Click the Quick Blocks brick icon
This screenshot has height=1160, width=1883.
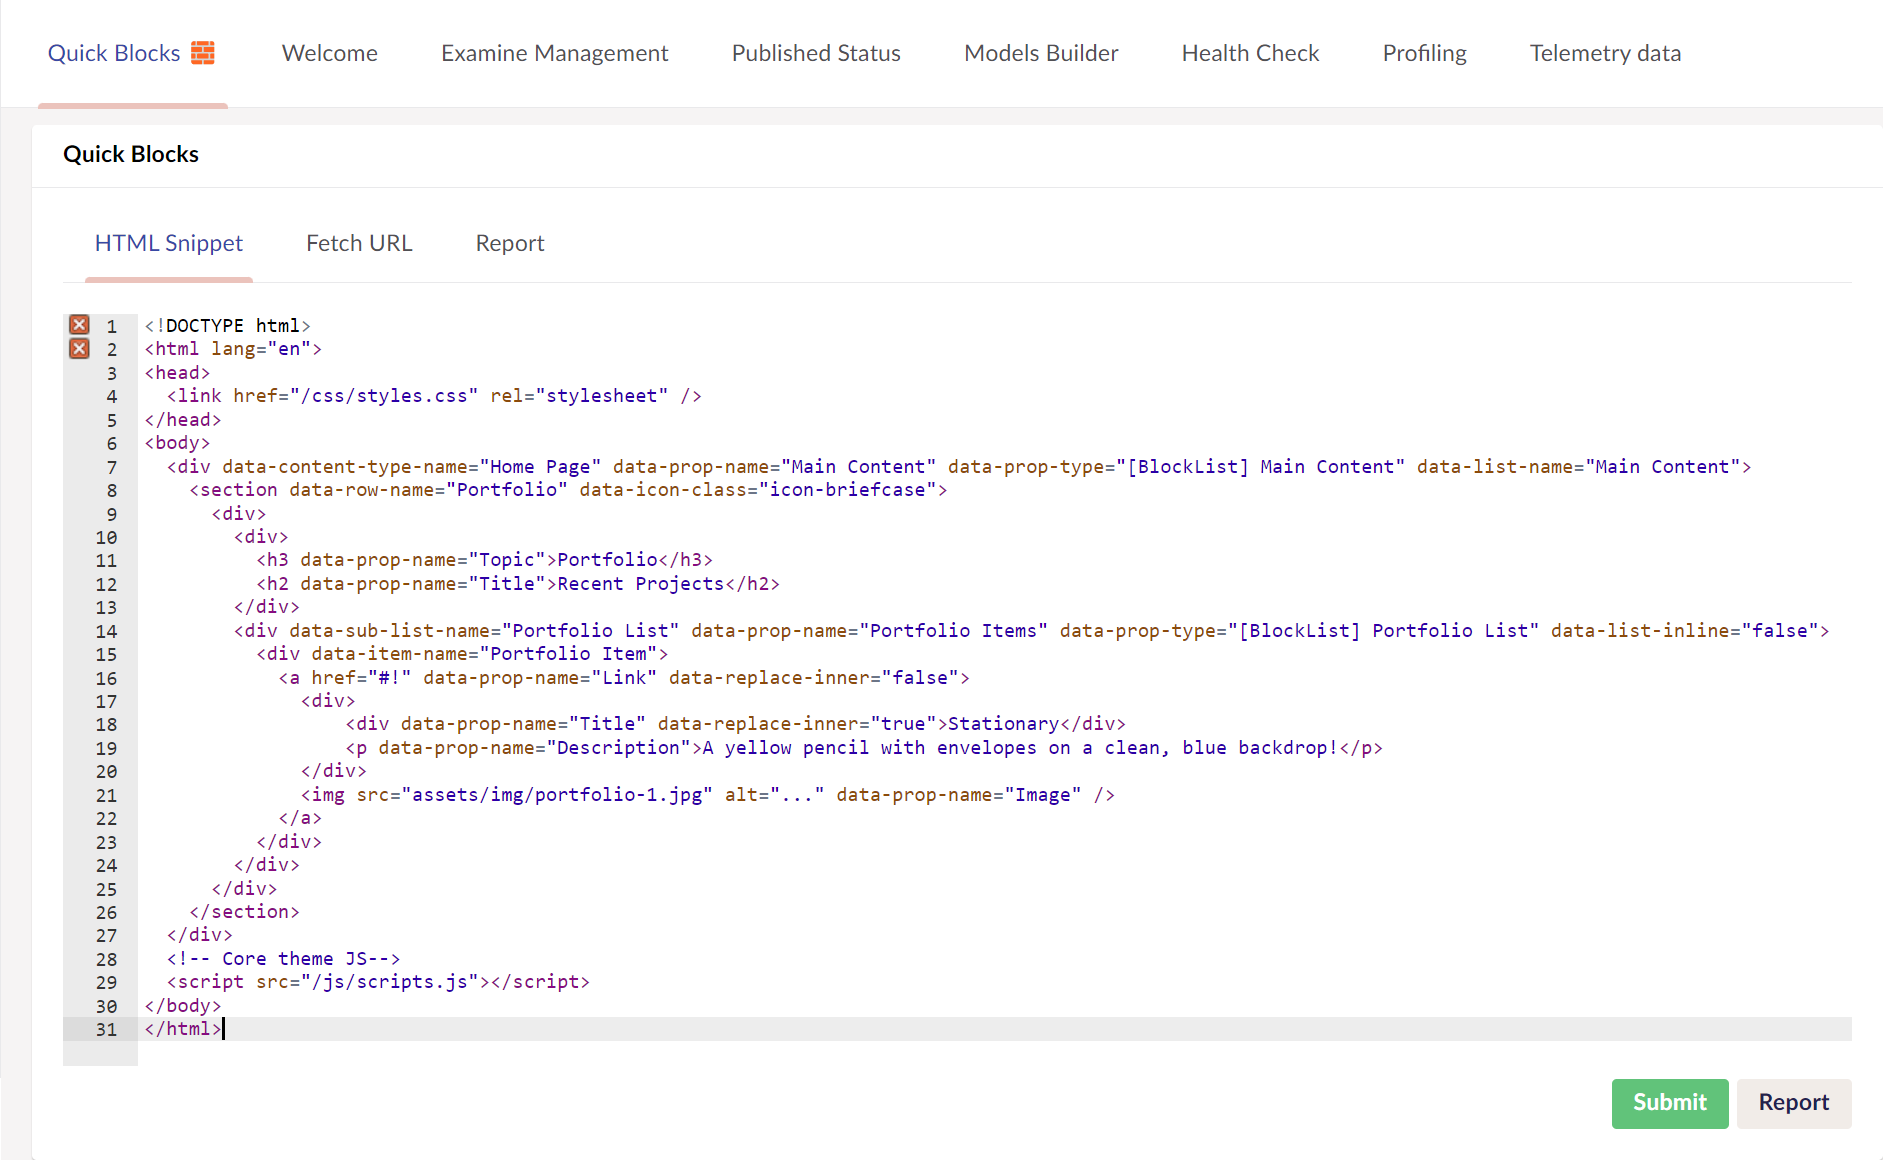pos(203,53)
